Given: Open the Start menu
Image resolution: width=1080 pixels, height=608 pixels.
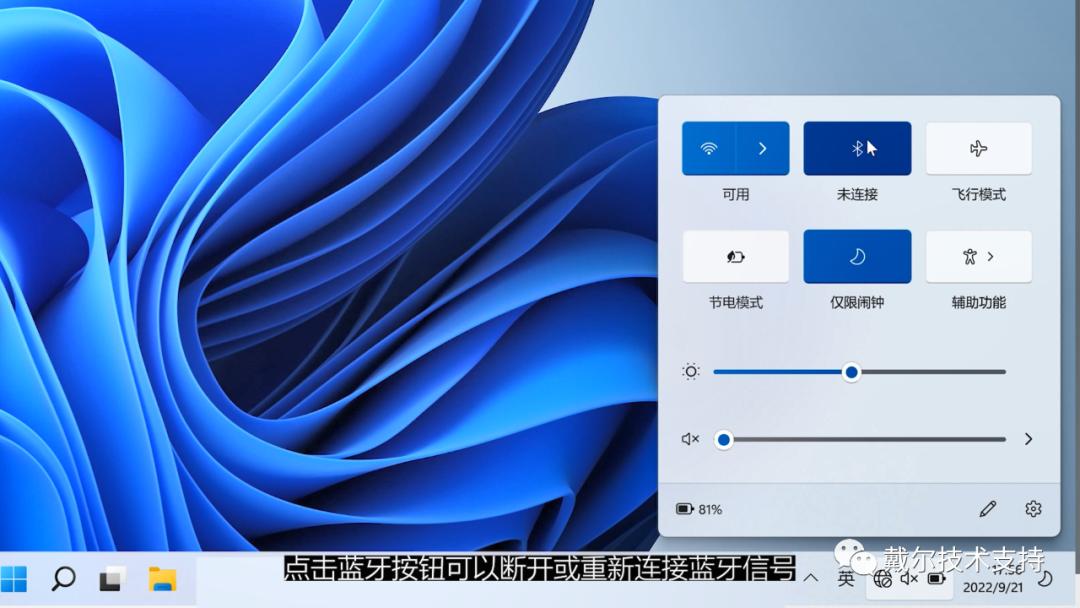Looking at the screenshot, I should point(18,578).
